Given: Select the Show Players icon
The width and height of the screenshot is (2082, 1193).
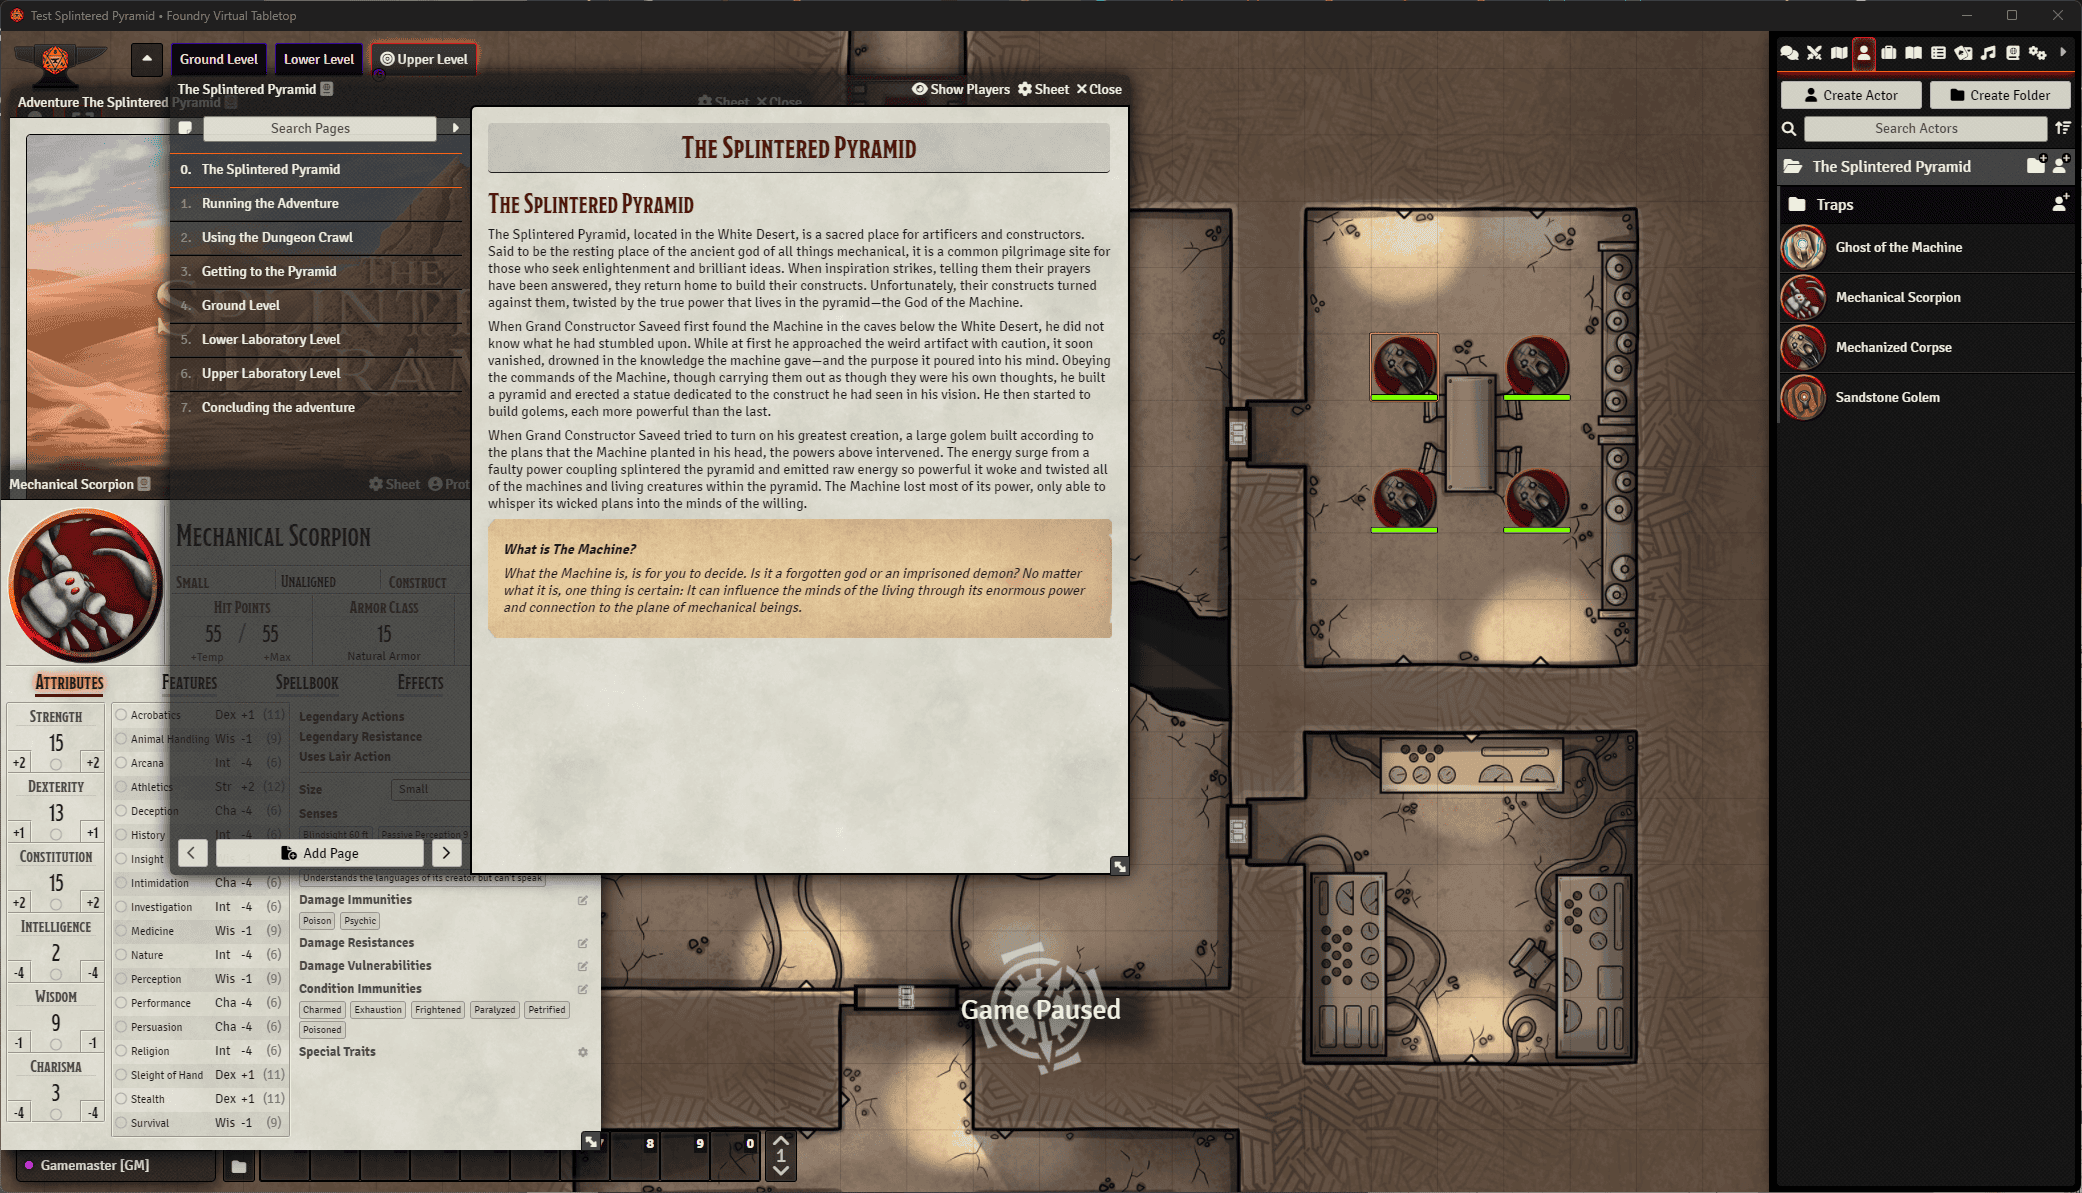Looking at the screenshot, I should [919, 89].
